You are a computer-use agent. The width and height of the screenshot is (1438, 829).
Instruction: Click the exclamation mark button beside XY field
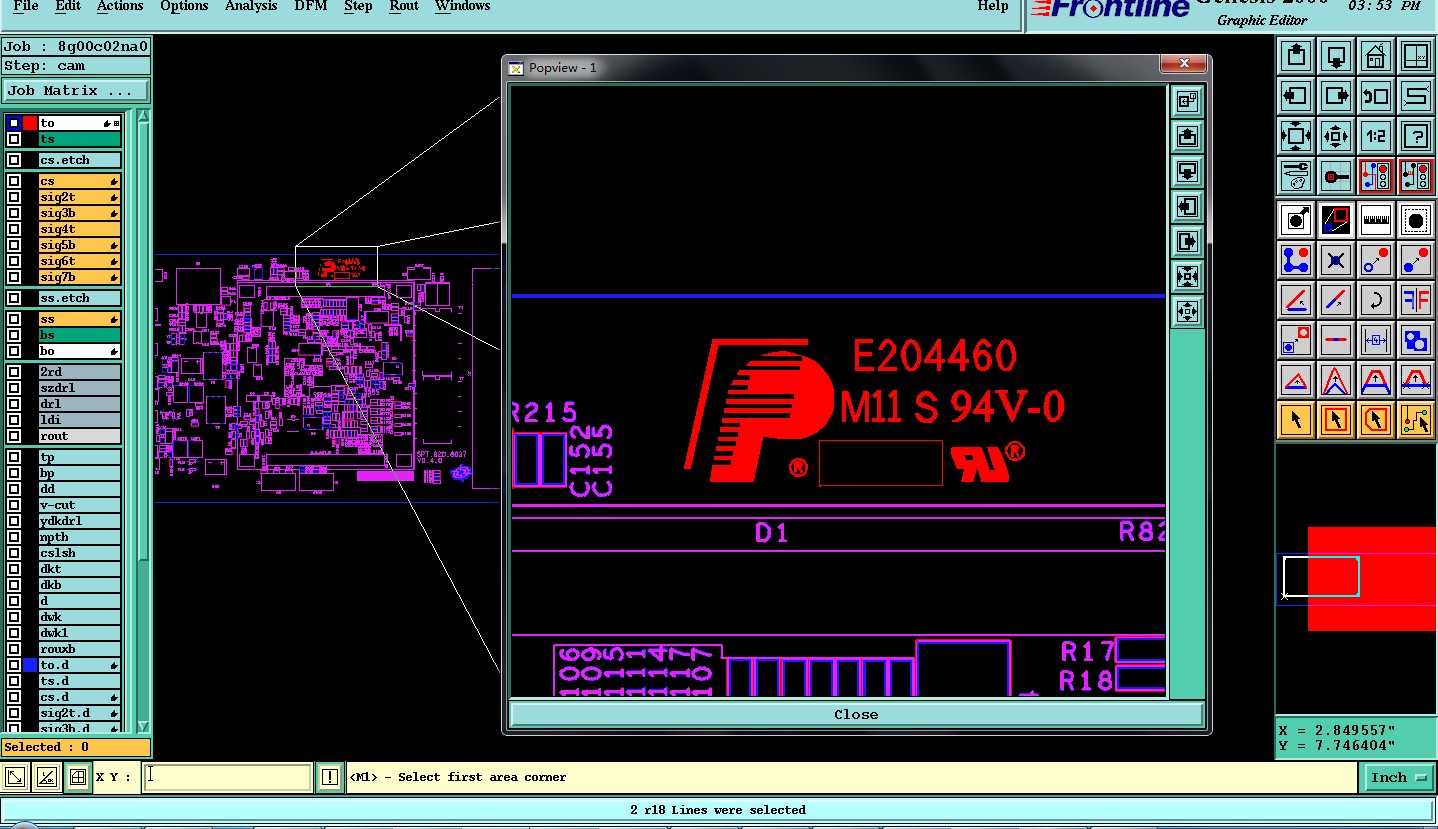[x=329, y=777]
